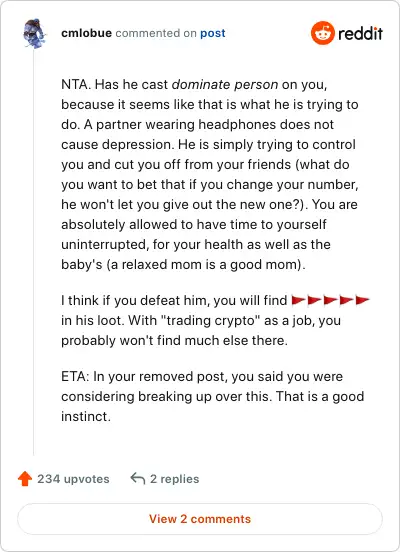Open the "2 replies" label
Image resolution: width=400 pixels, height=552 pixels.
[174, 479]
